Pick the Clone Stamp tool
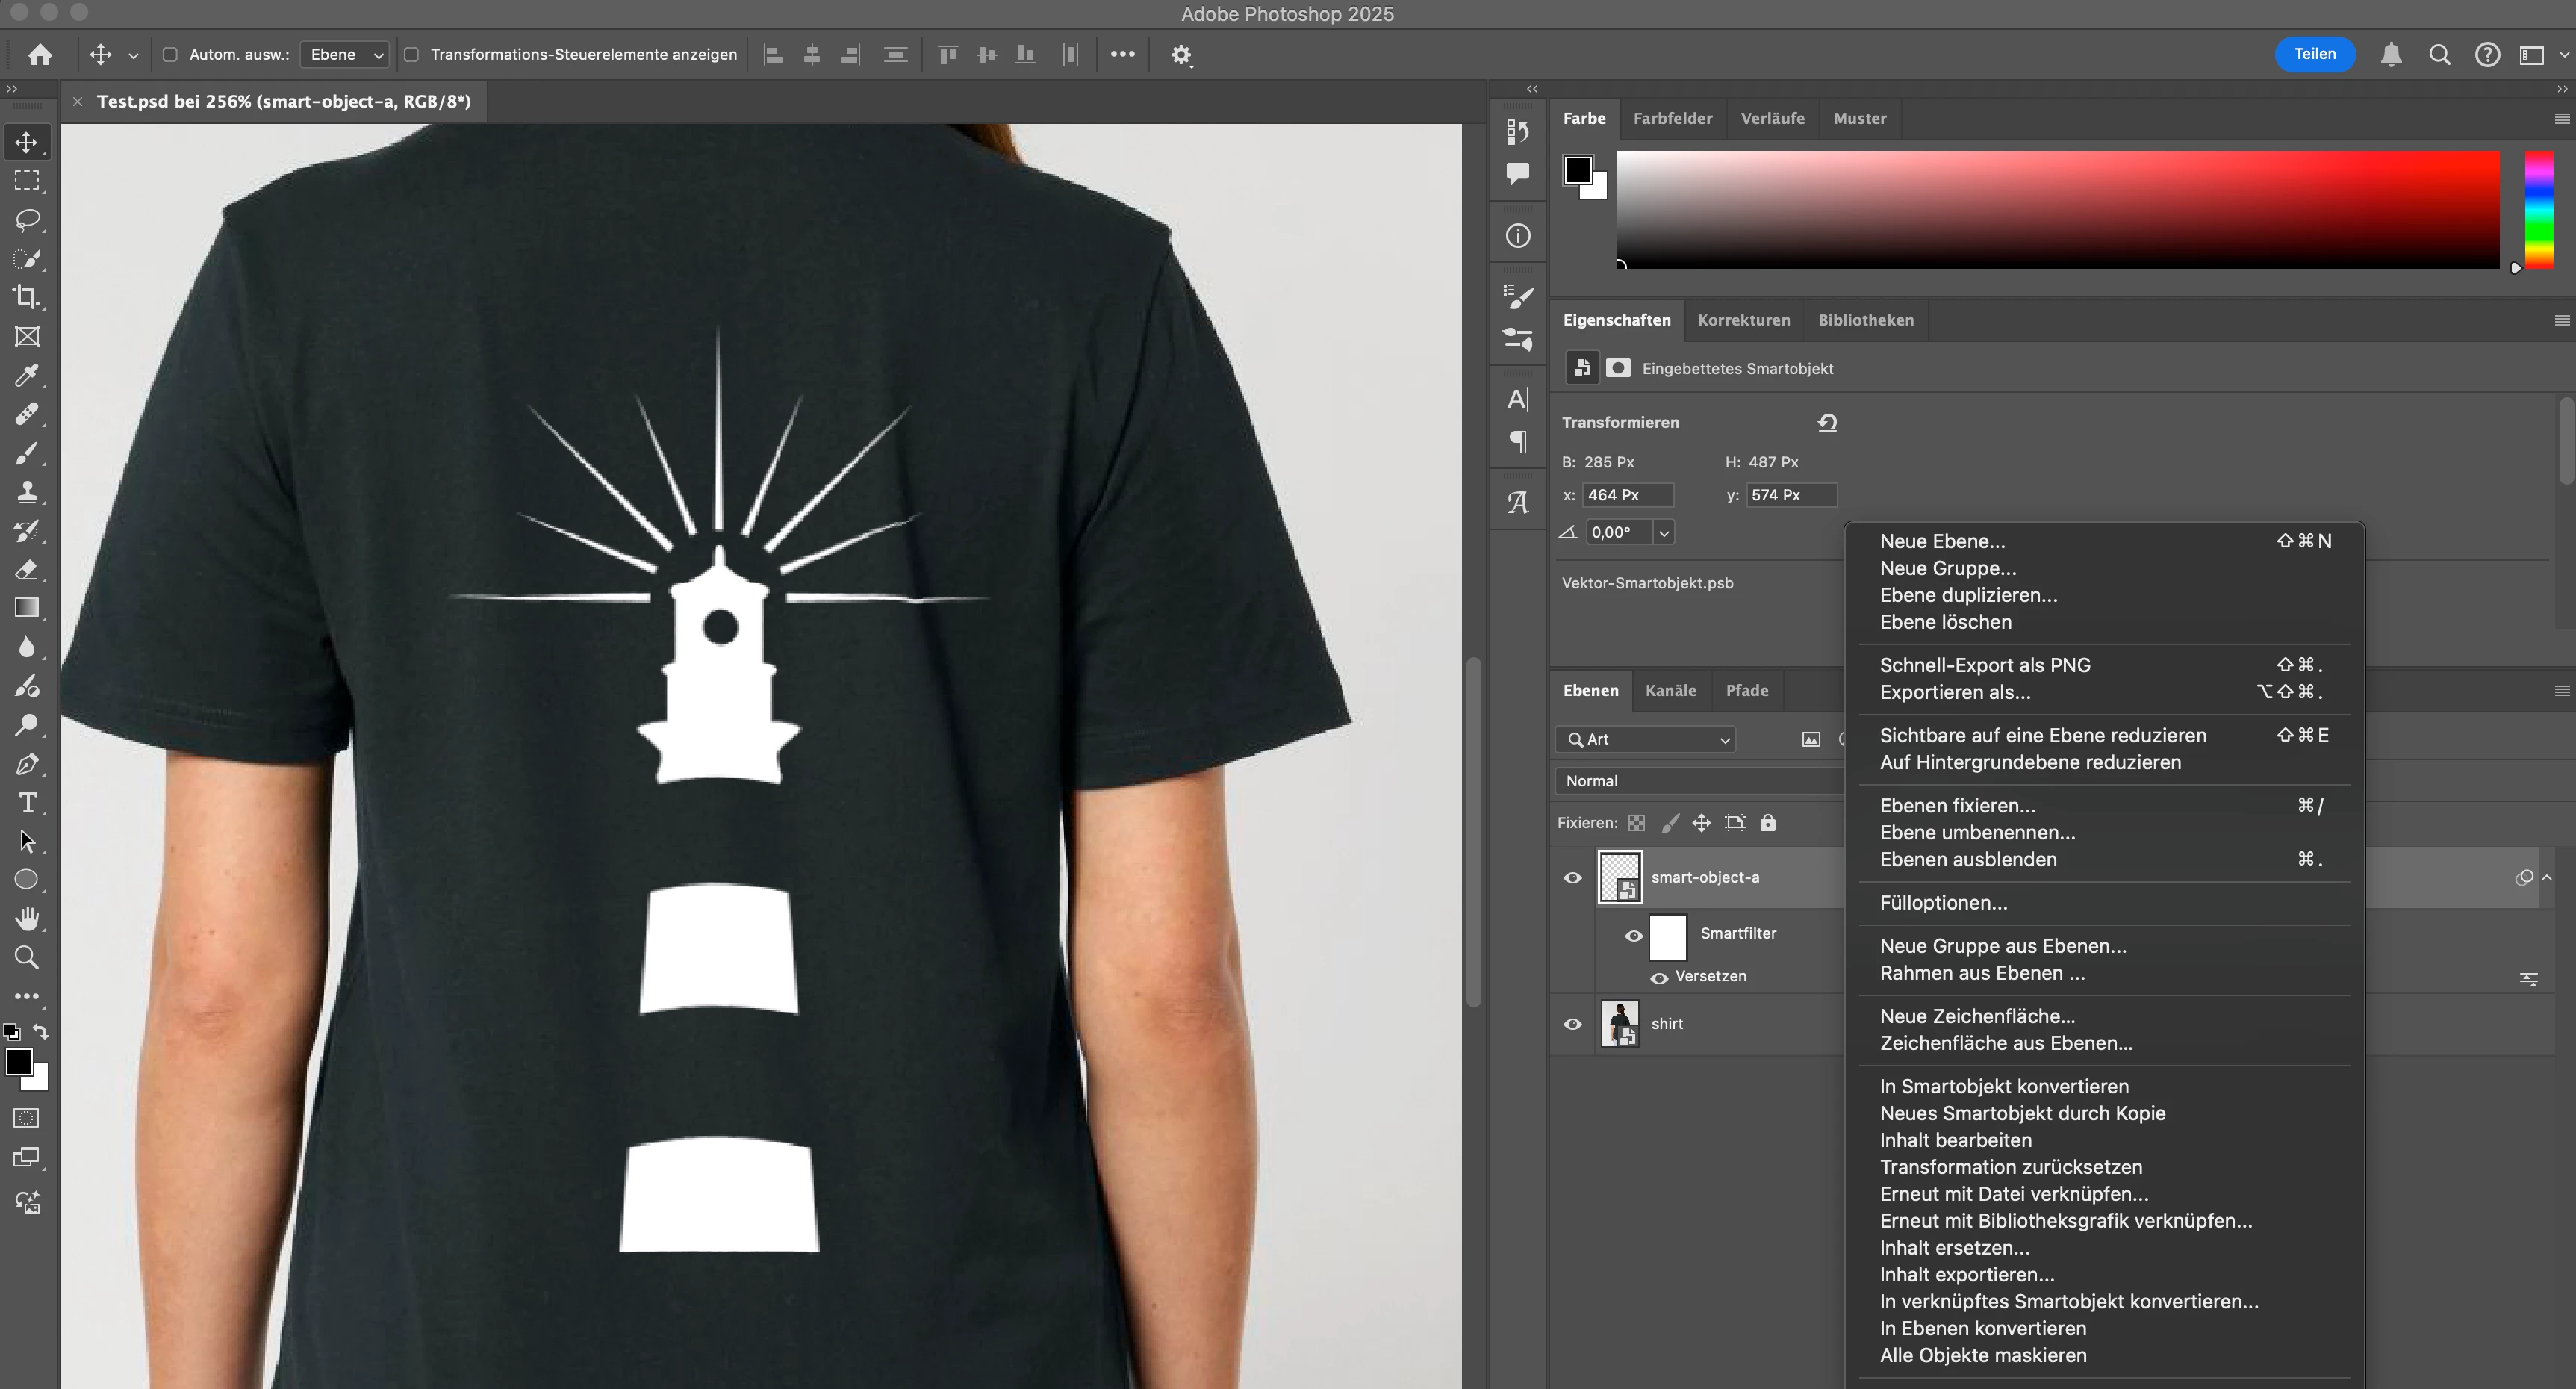This screenshot has width=2576, height=1389. click(x=27, y=492)
